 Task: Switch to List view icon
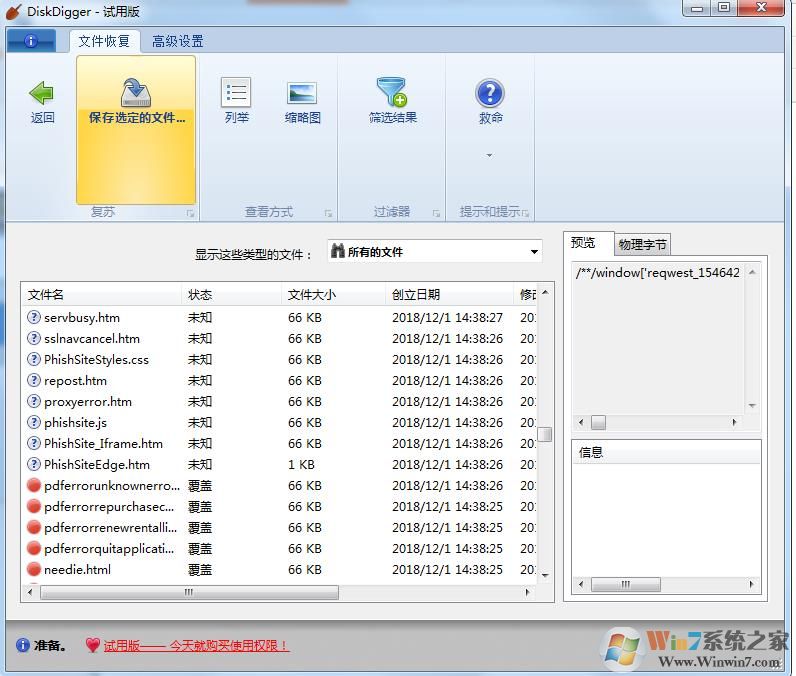236,94
